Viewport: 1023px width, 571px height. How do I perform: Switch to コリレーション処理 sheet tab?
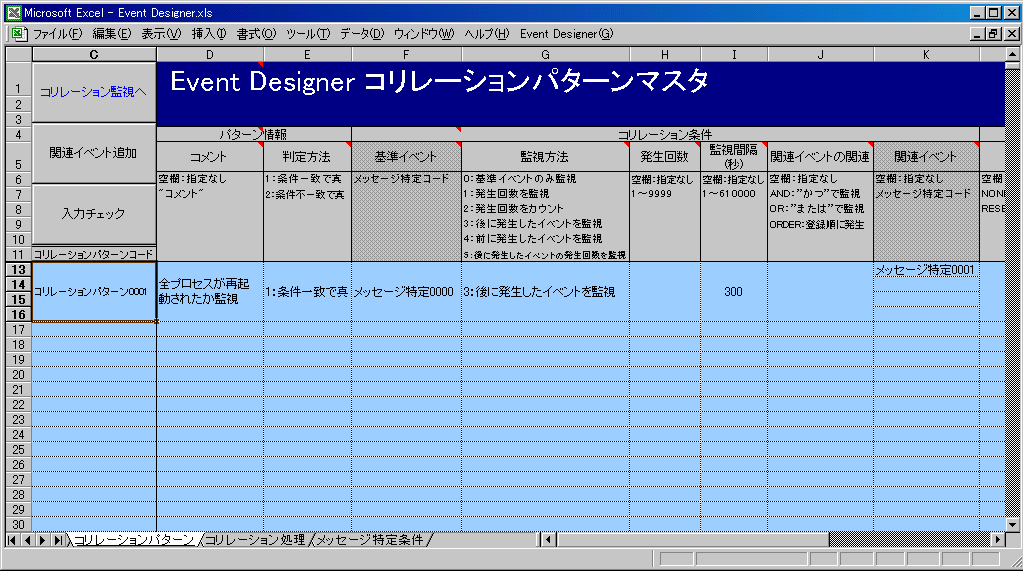pos(255,540)
